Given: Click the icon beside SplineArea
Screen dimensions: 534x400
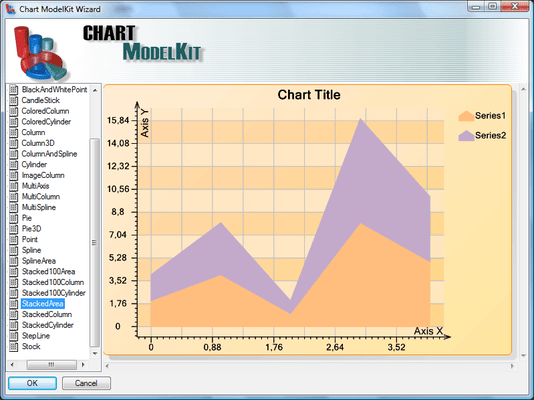Looking at the screenshot, I should coord(14,261).
